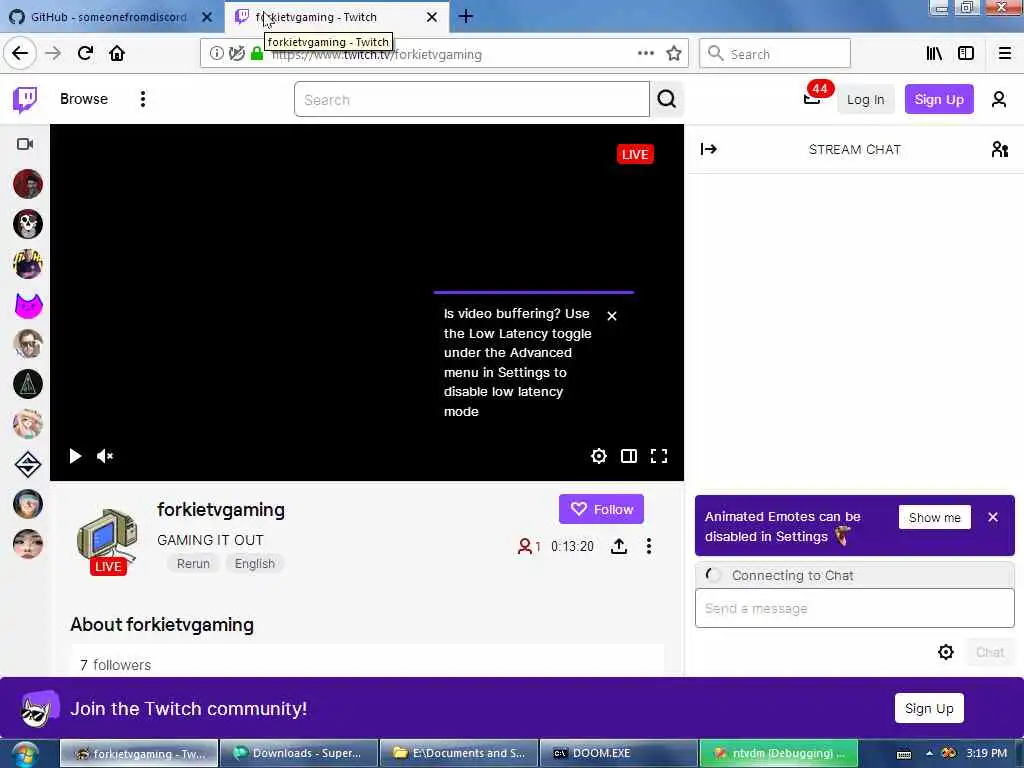Viewport: 1024px width, 768px height.
Task: Switch to ntvdm (Debugging) taskbar window
Action: 778,754
